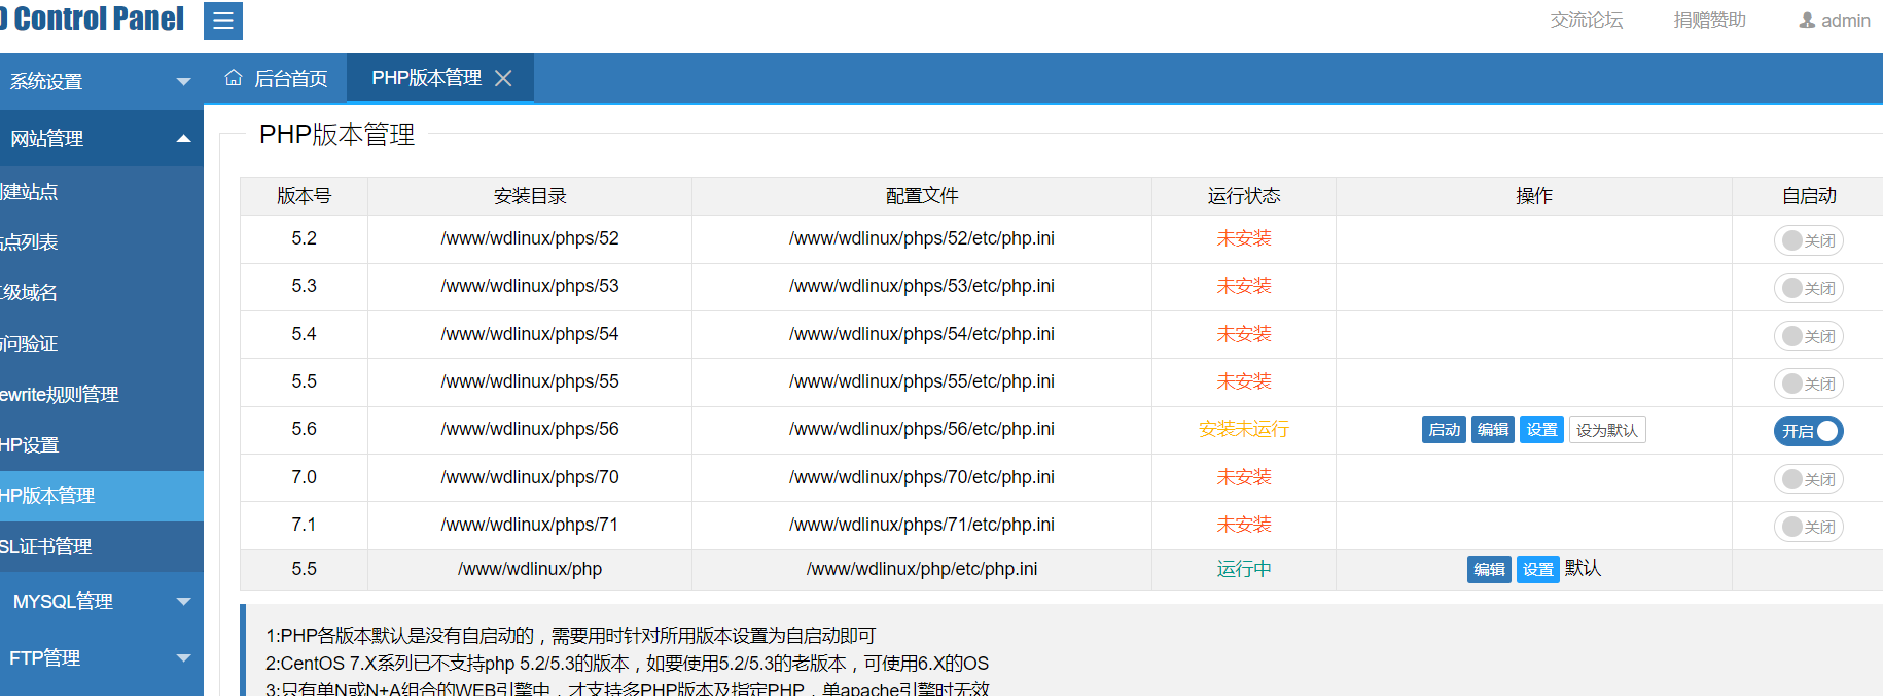Click version number 7.1
The width and height of the screenshot is (1883, 696).
[304, 525]
